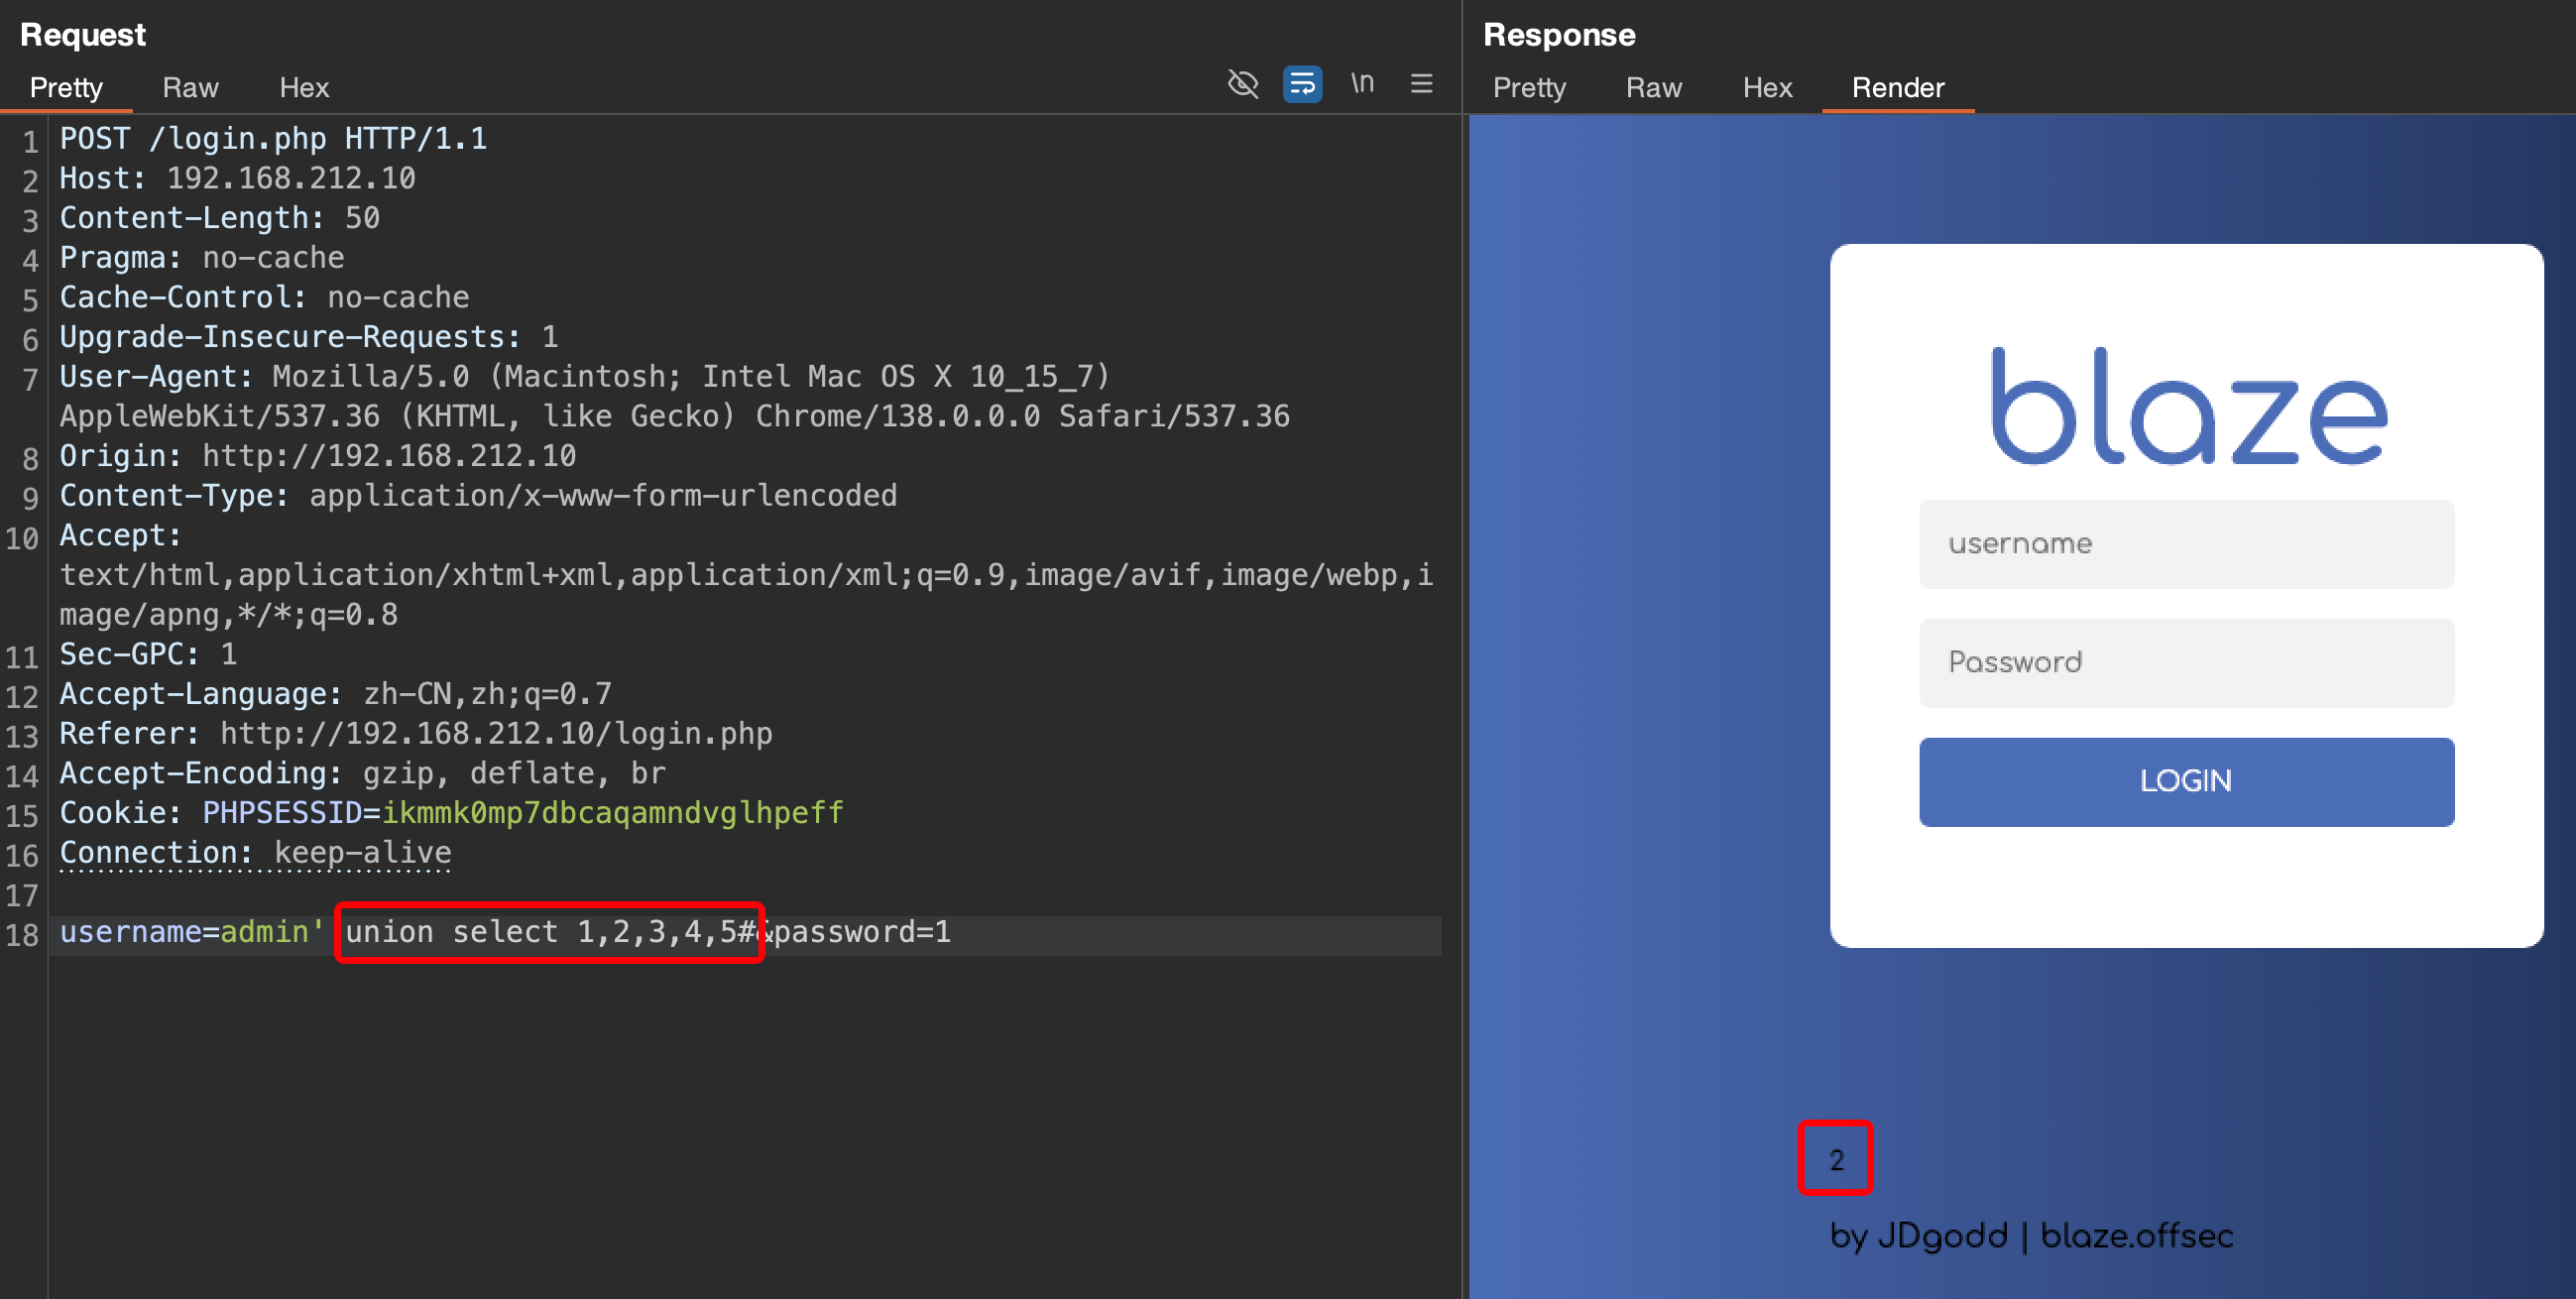Toggle the line wrap icon
This screenshot has width=2576, height=1299.
[1302, 84]
